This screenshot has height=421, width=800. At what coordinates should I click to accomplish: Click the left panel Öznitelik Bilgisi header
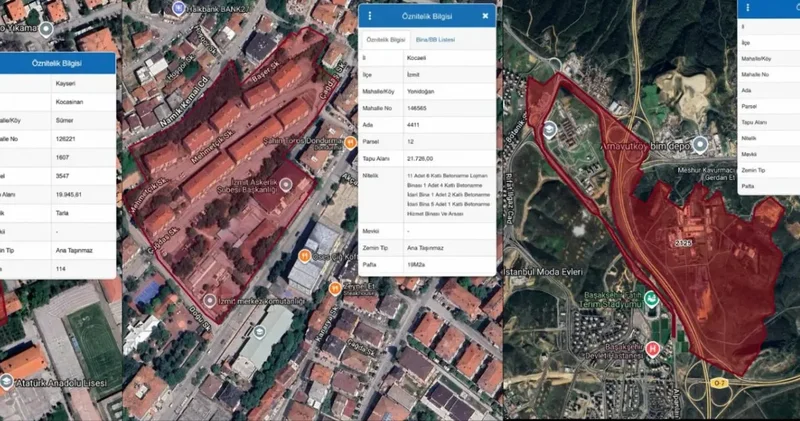coord(57,62)
